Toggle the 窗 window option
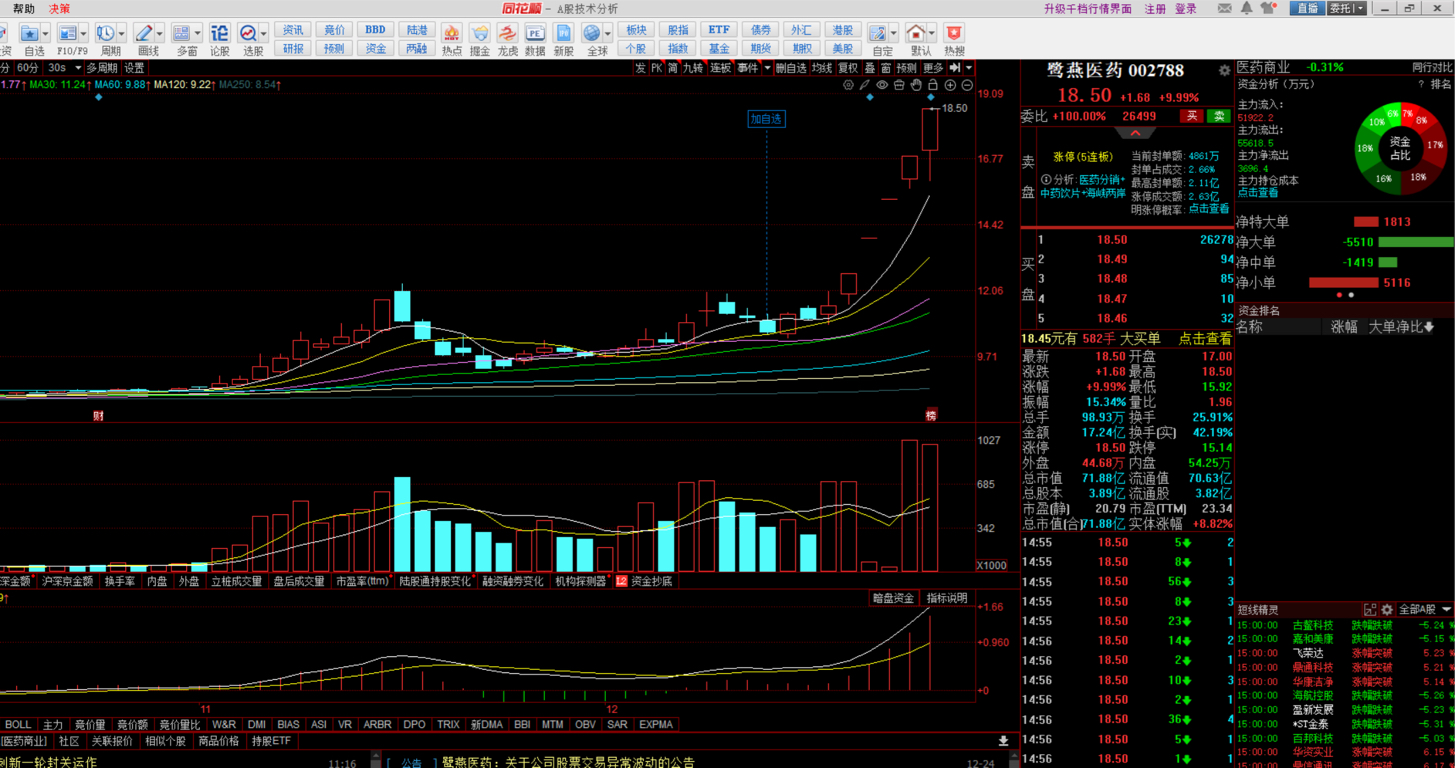 (886, 68)
